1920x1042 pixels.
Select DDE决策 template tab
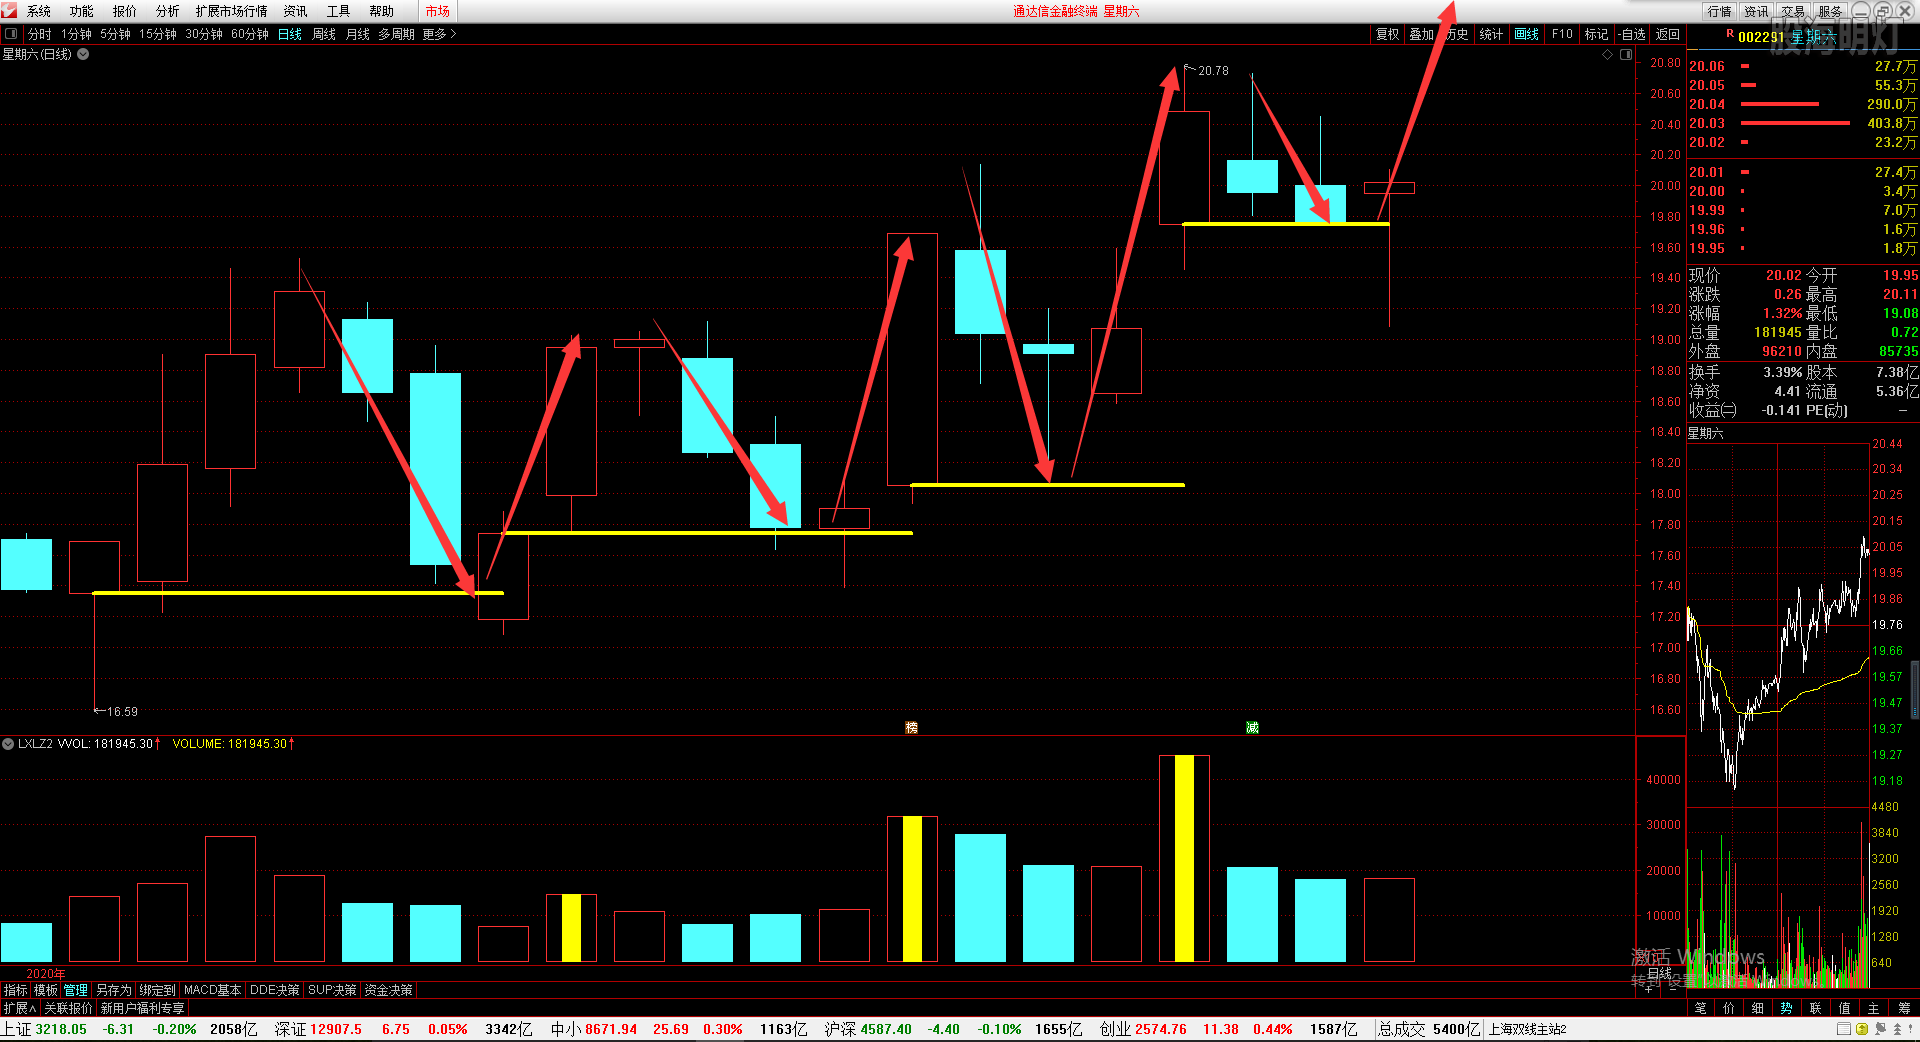275,990
